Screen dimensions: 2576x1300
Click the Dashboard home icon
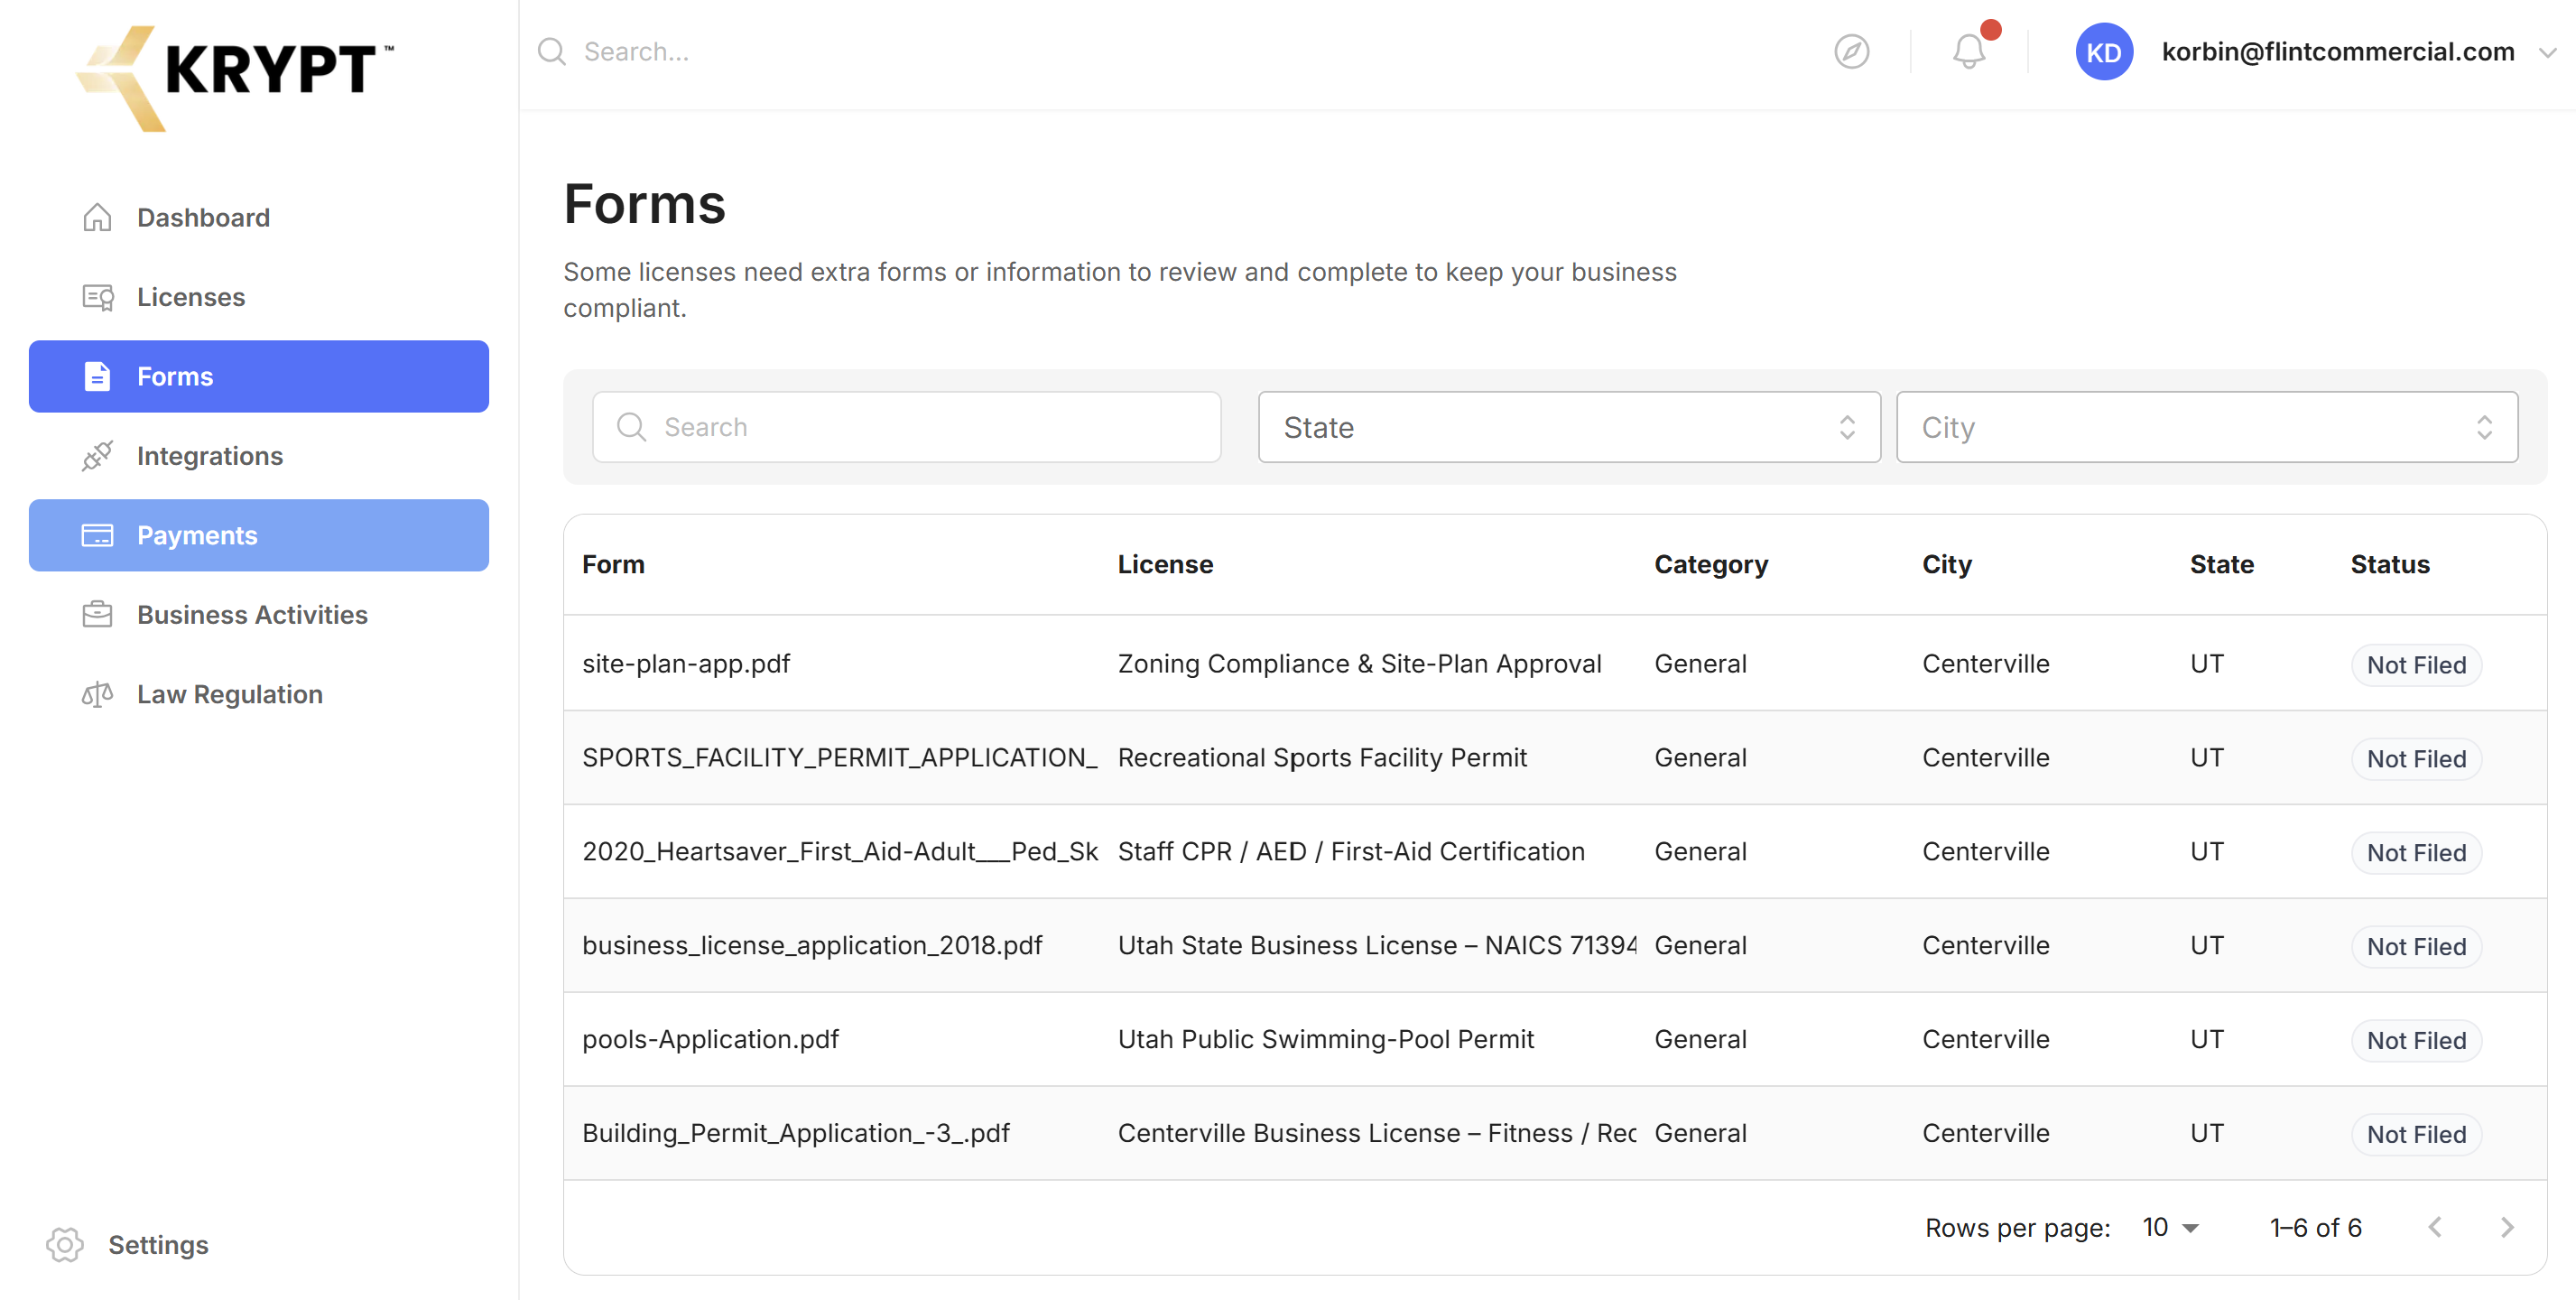[x=97, y=217]
